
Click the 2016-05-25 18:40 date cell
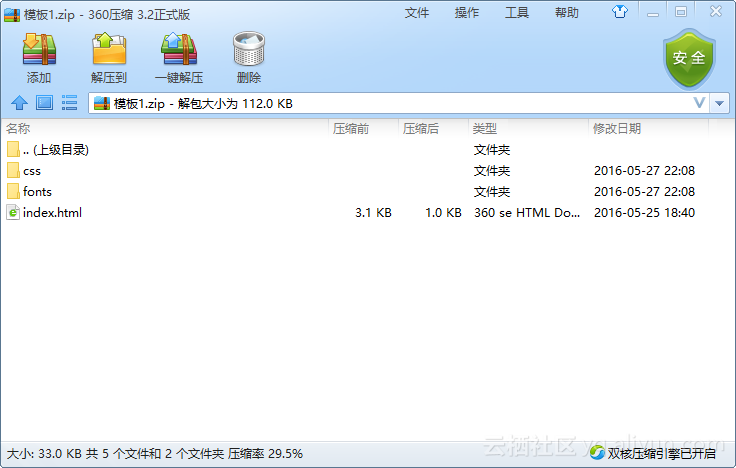644,213
